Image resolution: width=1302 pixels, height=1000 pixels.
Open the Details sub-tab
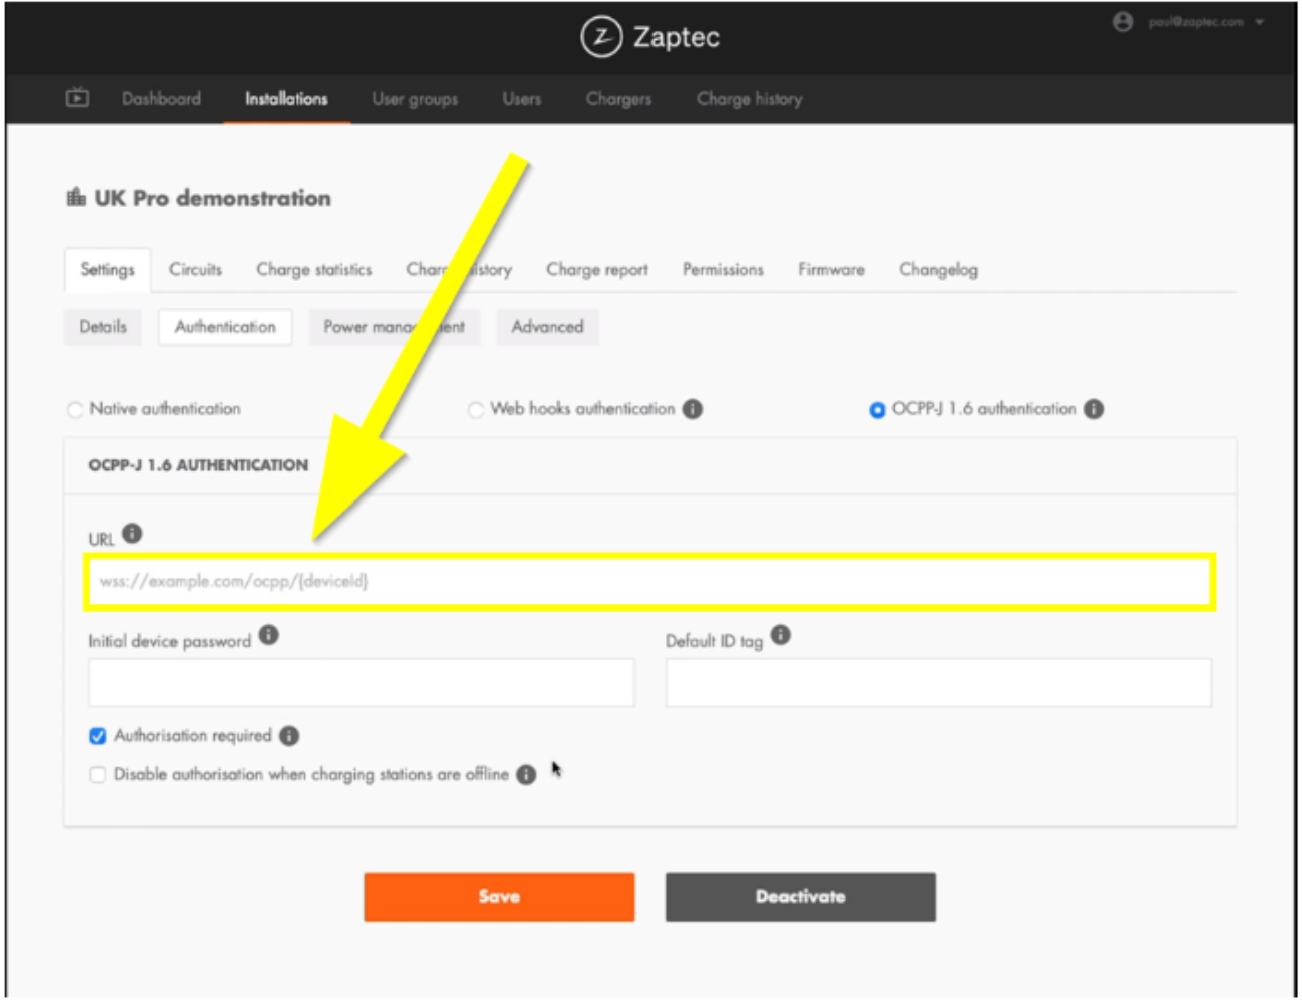click(103, 327)
